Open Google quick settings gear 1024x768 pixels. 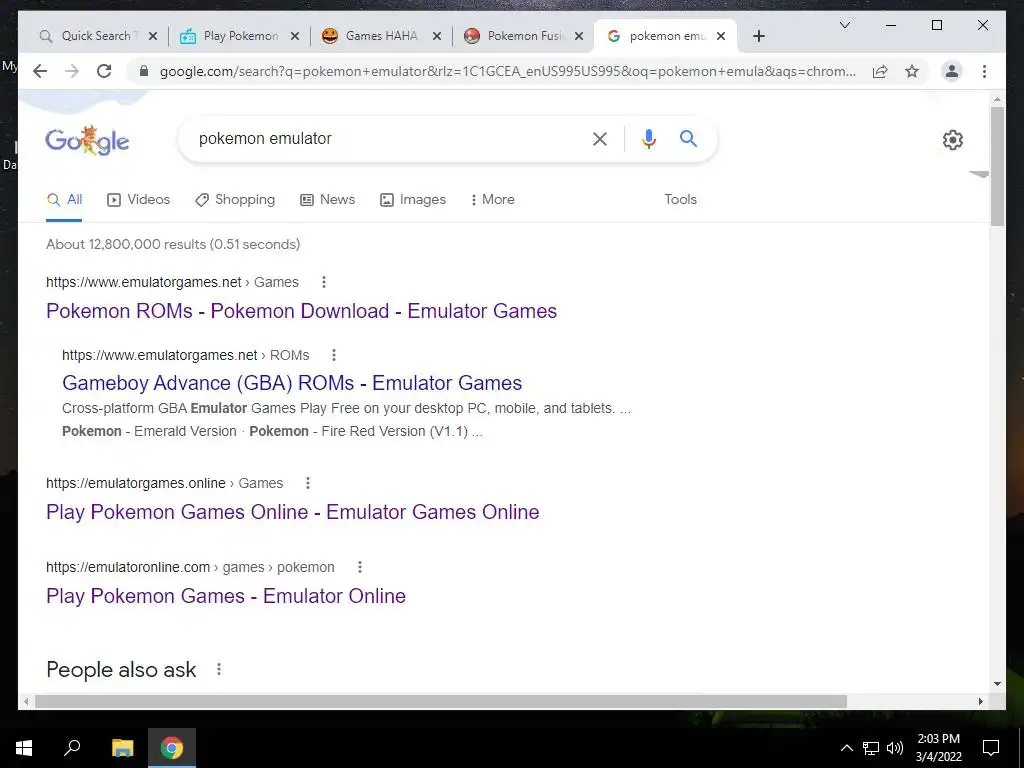953,140
